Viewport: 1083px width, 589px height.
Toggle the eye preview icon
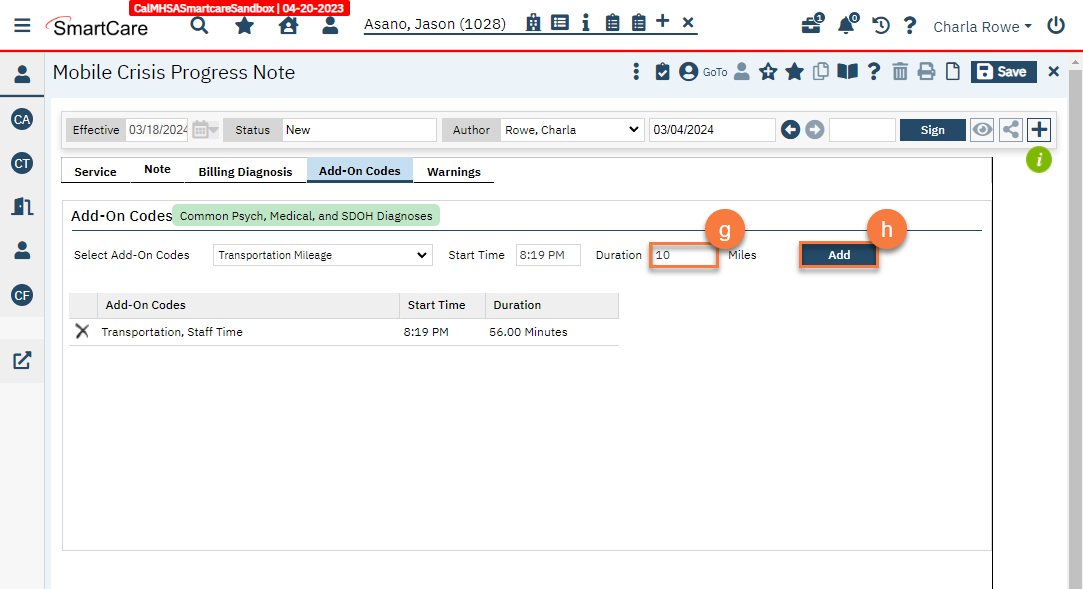tap(982, 130)
